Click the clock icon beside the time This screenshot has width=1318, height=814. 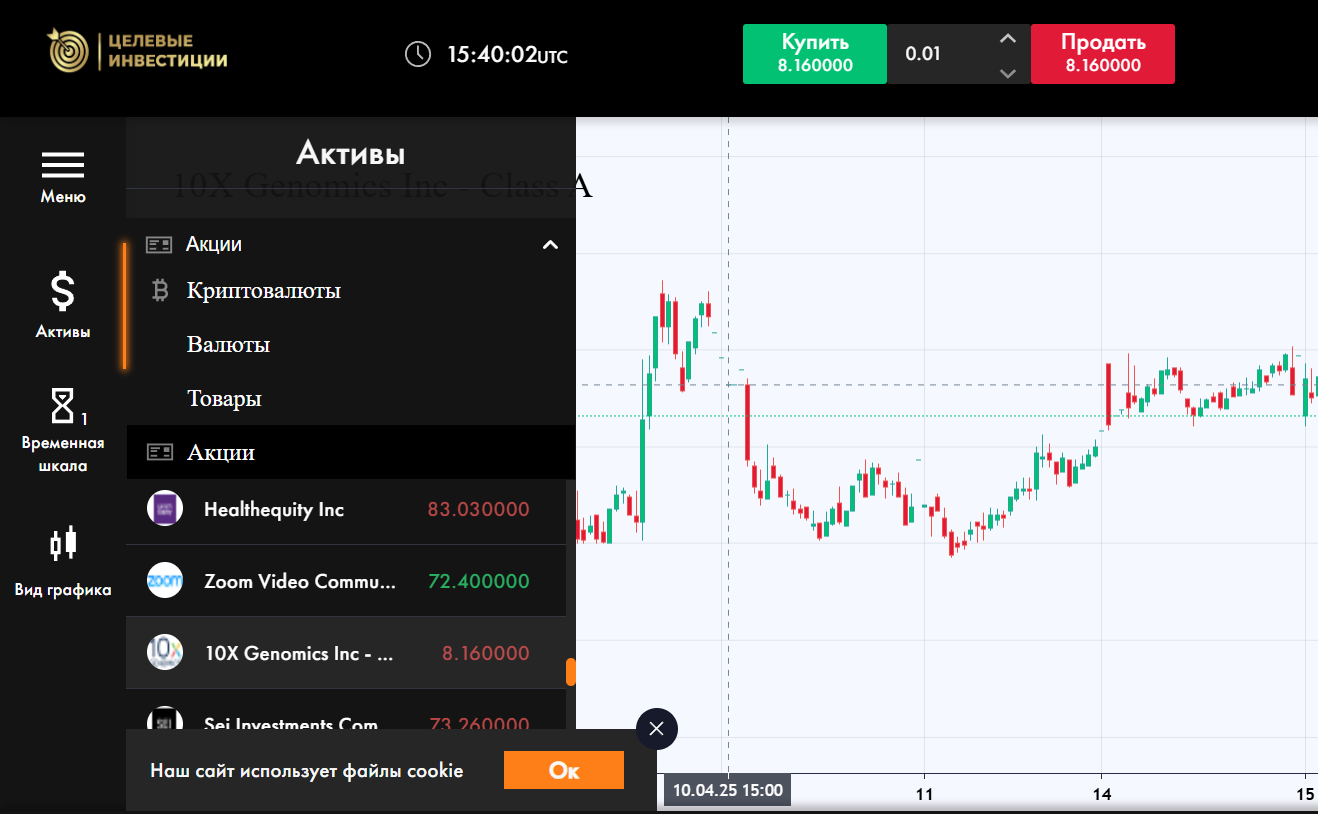pyautogui.click(x=418, y=54)
